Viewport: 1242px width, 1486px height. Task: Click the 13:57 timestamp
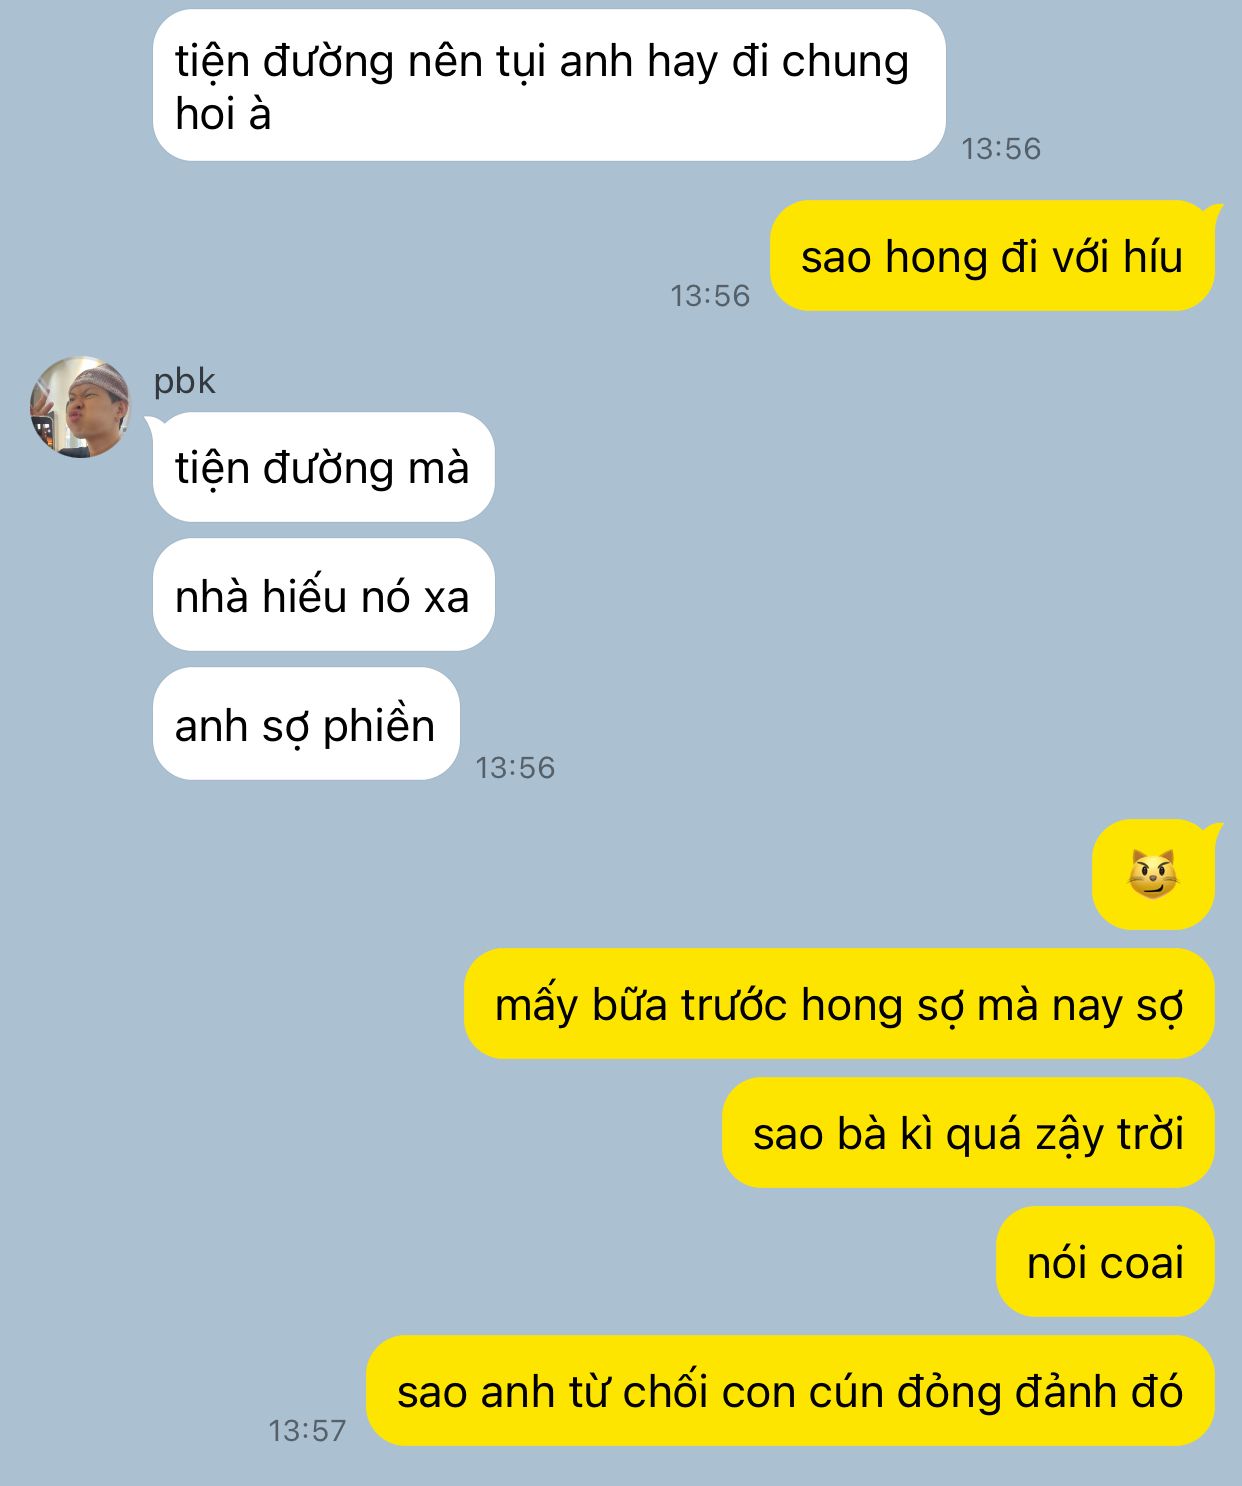pyautogui.click(x=307, y=1431)
